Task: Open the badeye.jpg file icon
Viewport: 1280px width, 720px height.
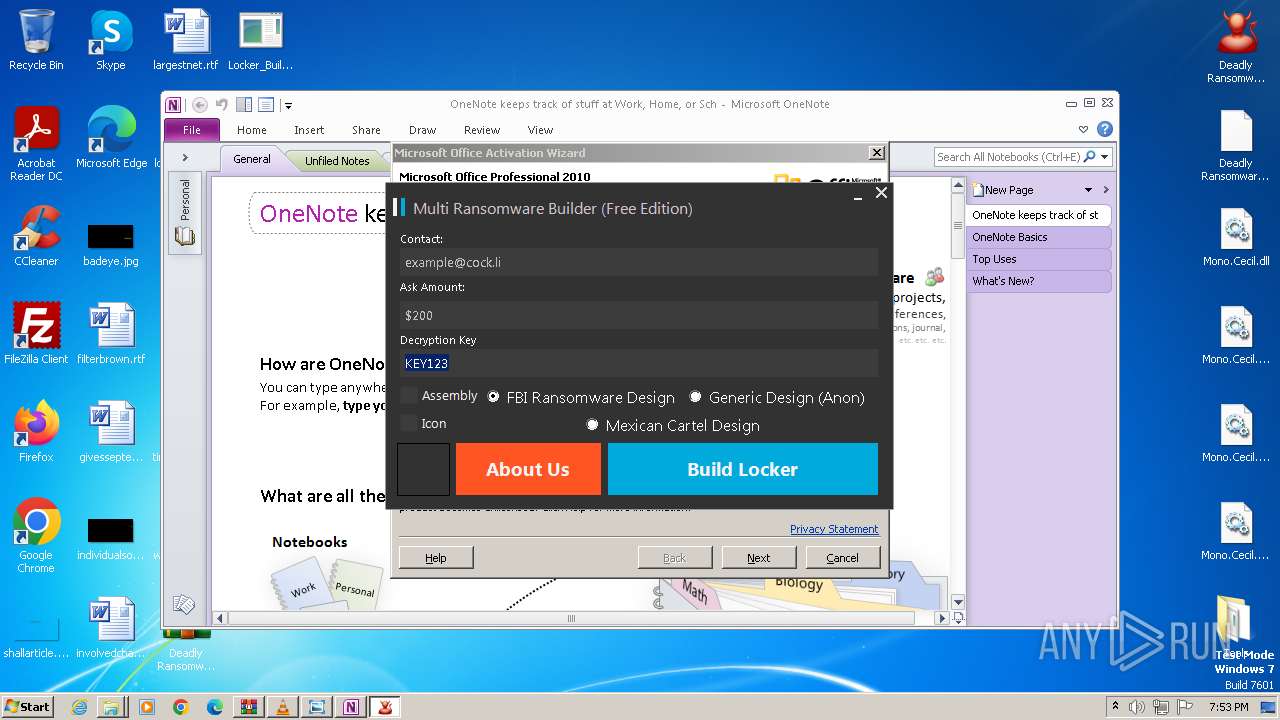Action: [x=110, y=245]
